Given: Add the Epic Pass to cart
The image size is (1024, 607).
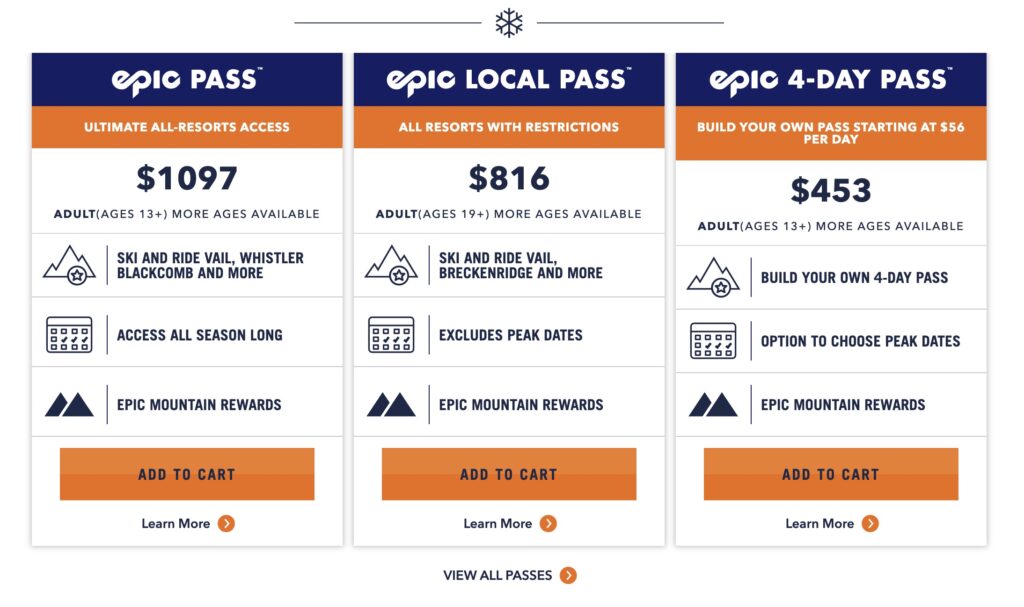Looking at the screenshot, I should pos(187,473).
